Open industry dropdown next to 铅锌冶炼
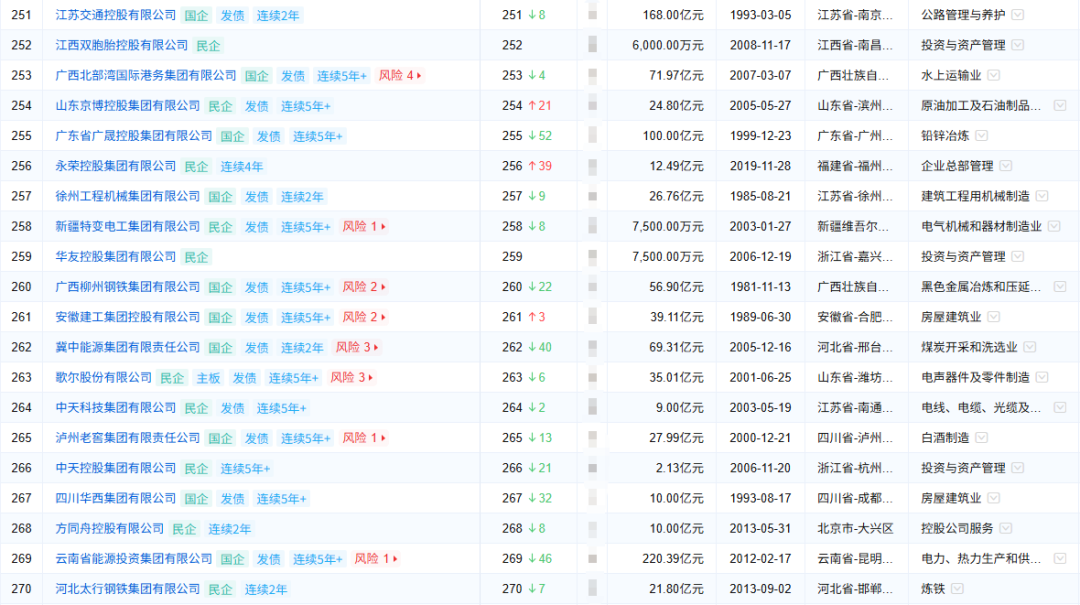The width and height of the screenshot is (1080, 605). click(x=982, y=136)
